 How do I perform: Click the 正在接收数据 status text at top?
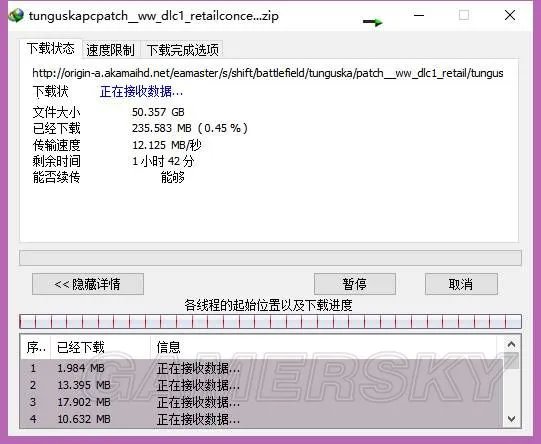[141, 91]
